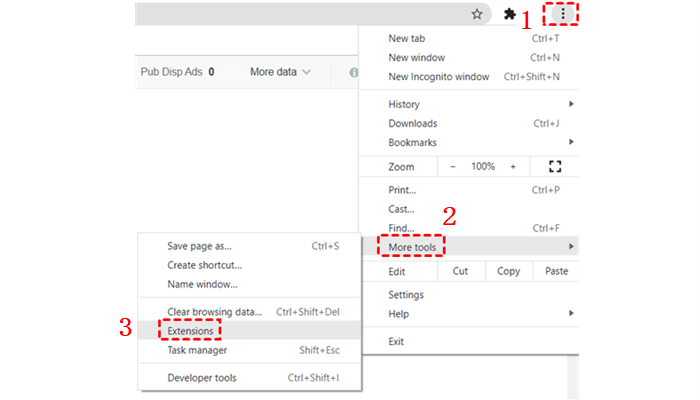The image size is (700, 400).
Task: Click the Paste button in Edit row
Action: (x=557, y=271)
